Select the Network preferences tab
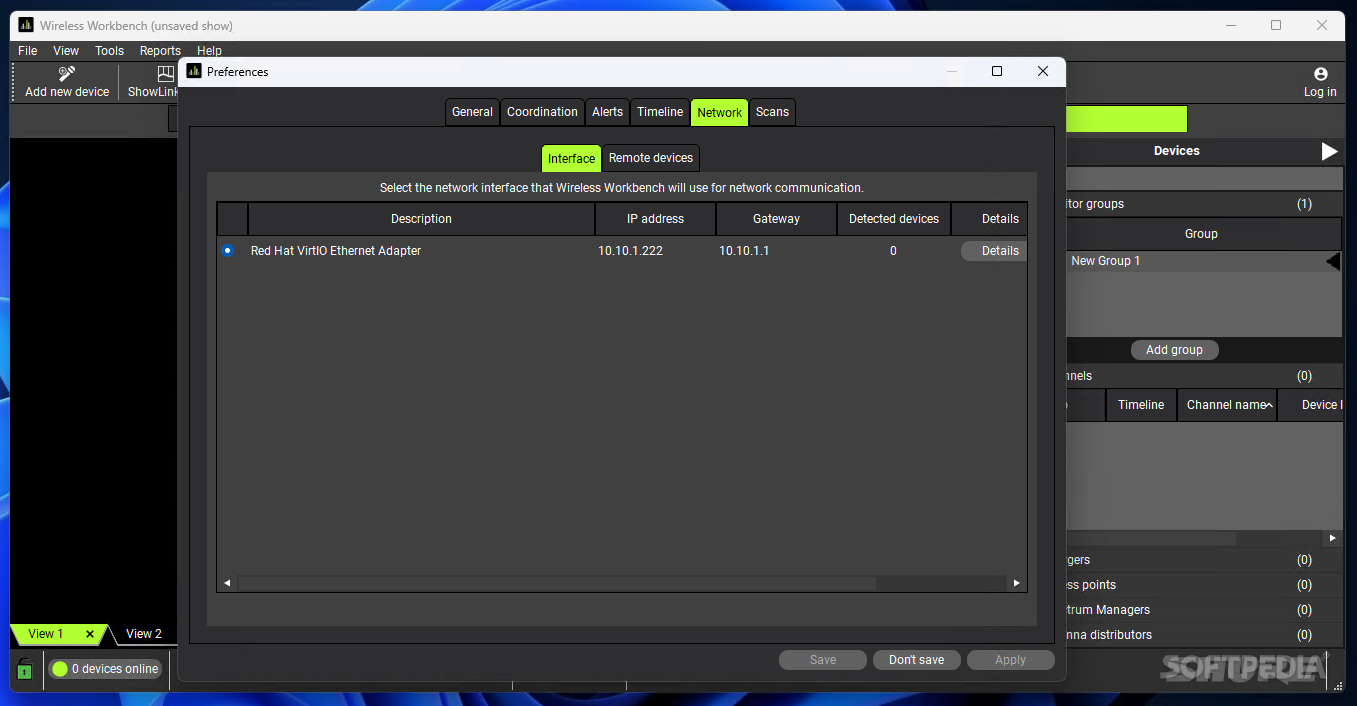The height and width of the screenshot is (706, 1357). coord(720,112)
